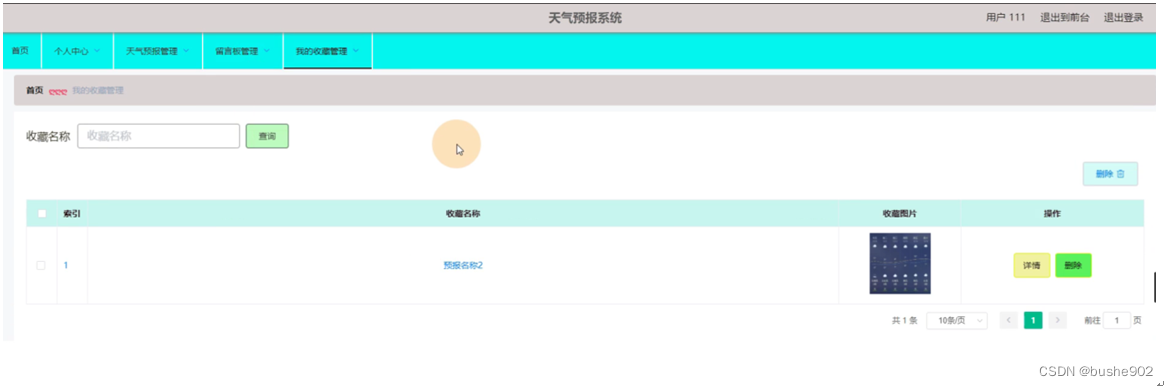Click the 索引 column header
1168x386 pixels.
tap(72, 213)
